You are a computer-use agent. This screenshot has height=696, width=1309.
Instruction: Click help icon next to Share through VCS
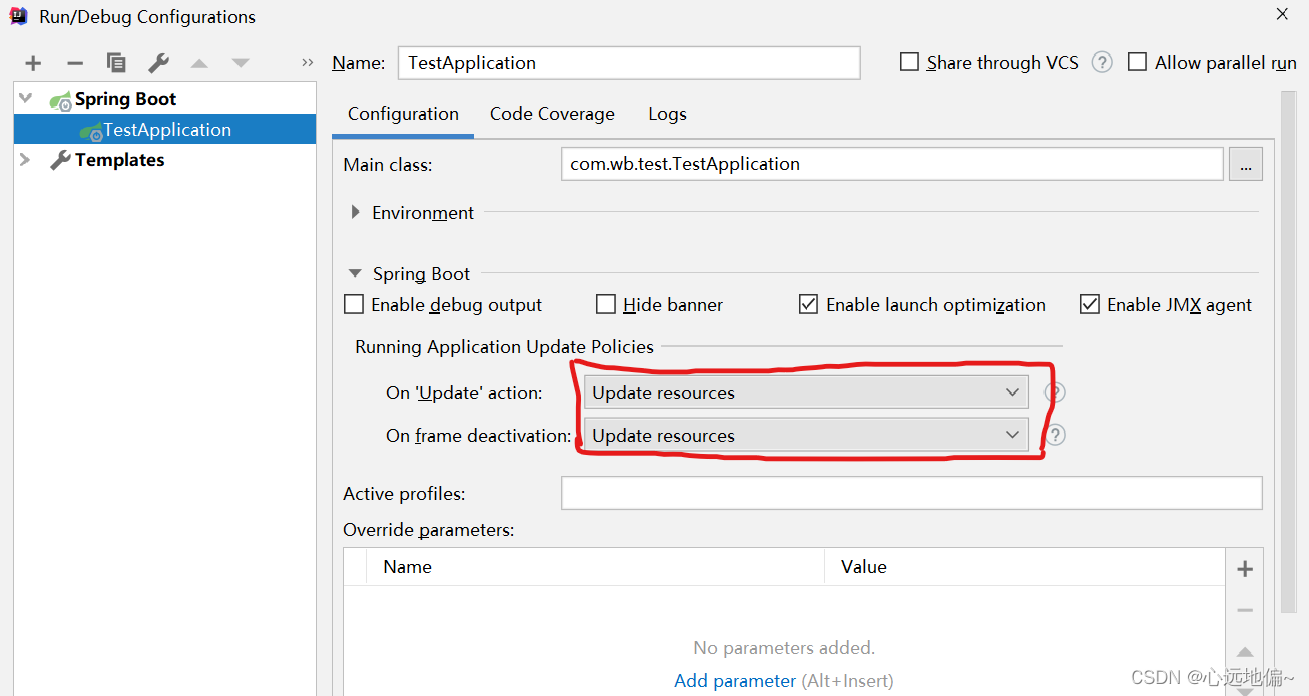coord(1102,62)
